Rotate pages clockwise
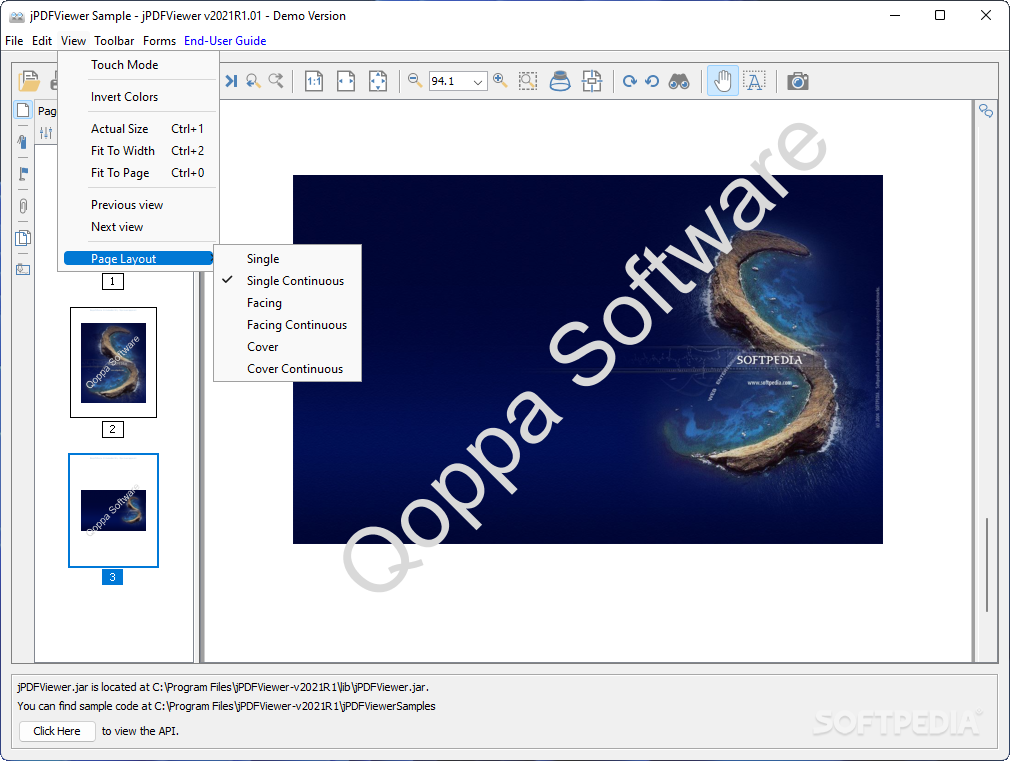Viewport: 1010px width, 761px height. click(629, 81)
